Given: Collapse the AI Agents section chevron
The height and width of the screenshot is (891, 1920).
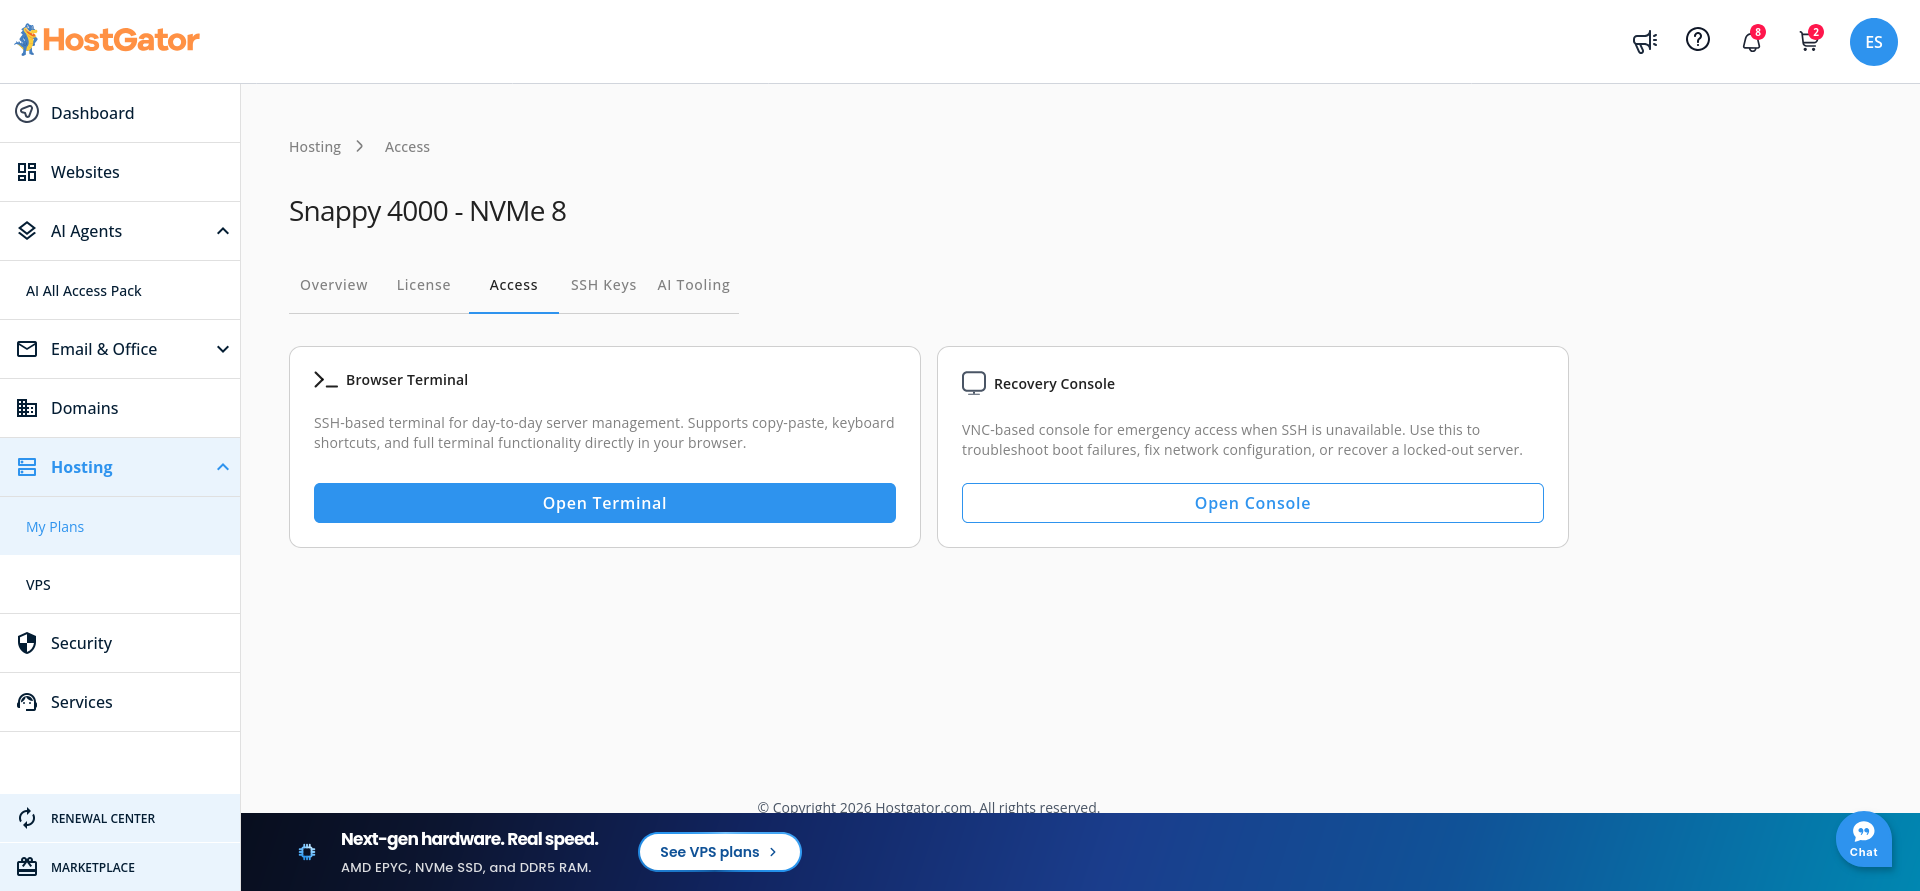Looking at the screenshot, I should click(223, 231).
